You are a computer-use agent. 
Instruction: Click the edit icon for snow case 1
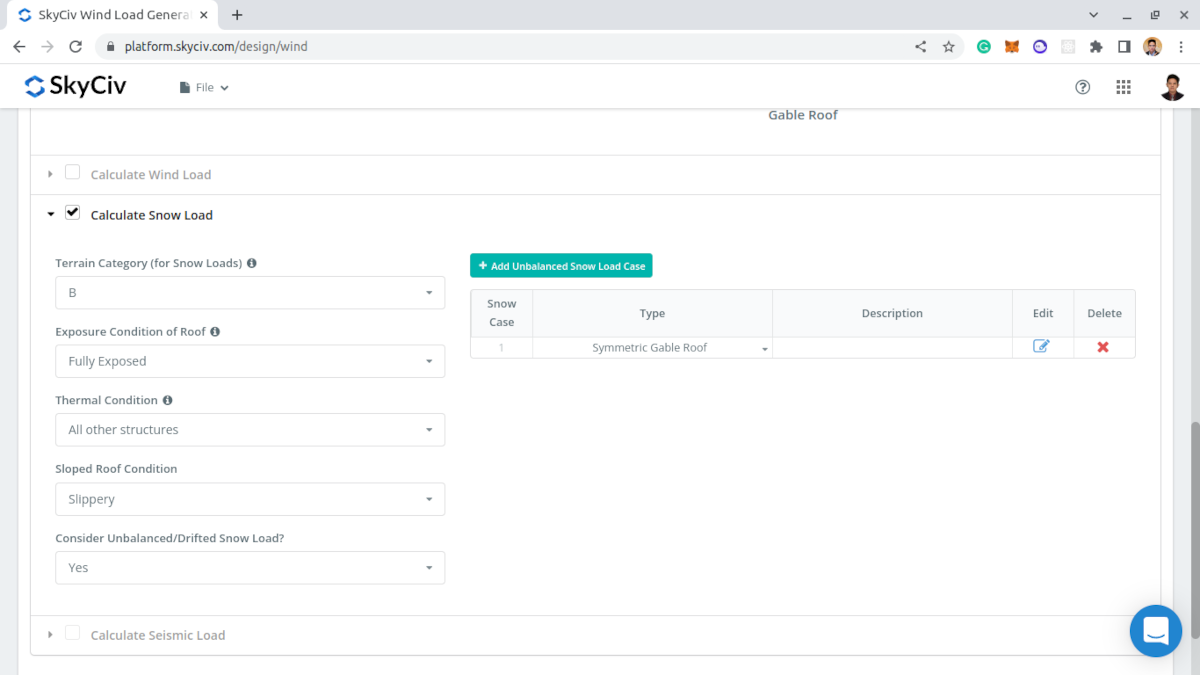pos(1041,346)
